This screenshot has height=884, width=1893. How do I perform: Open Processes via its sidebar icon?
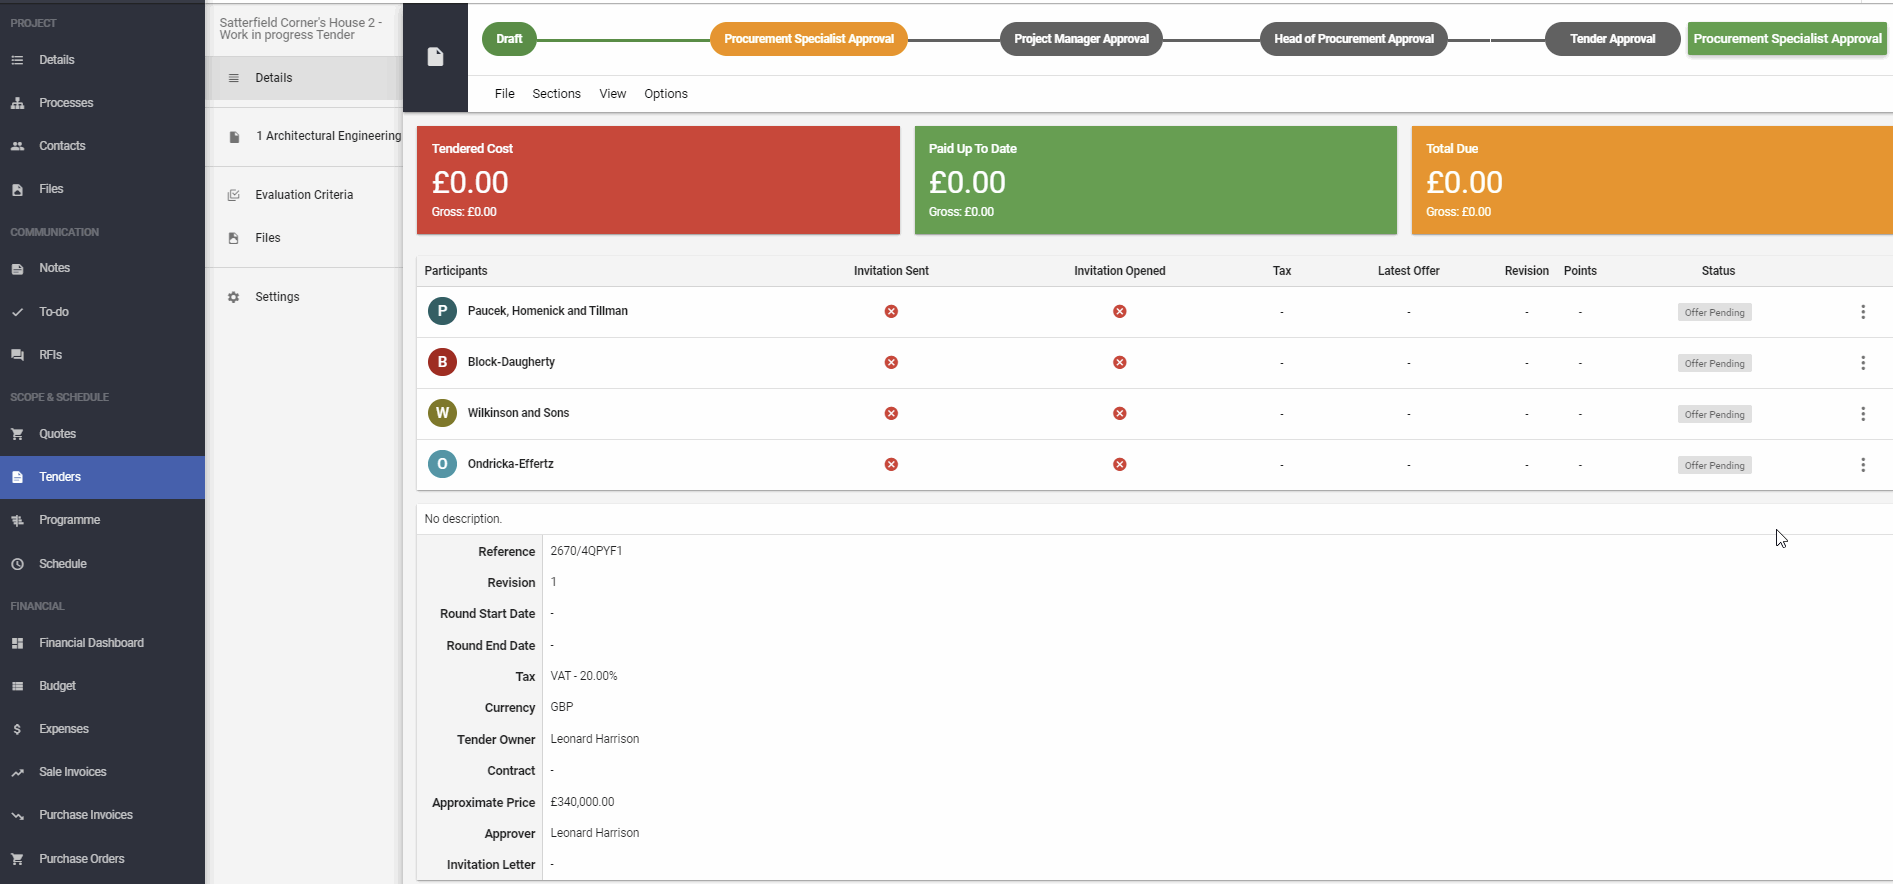(x=17, y=103)
